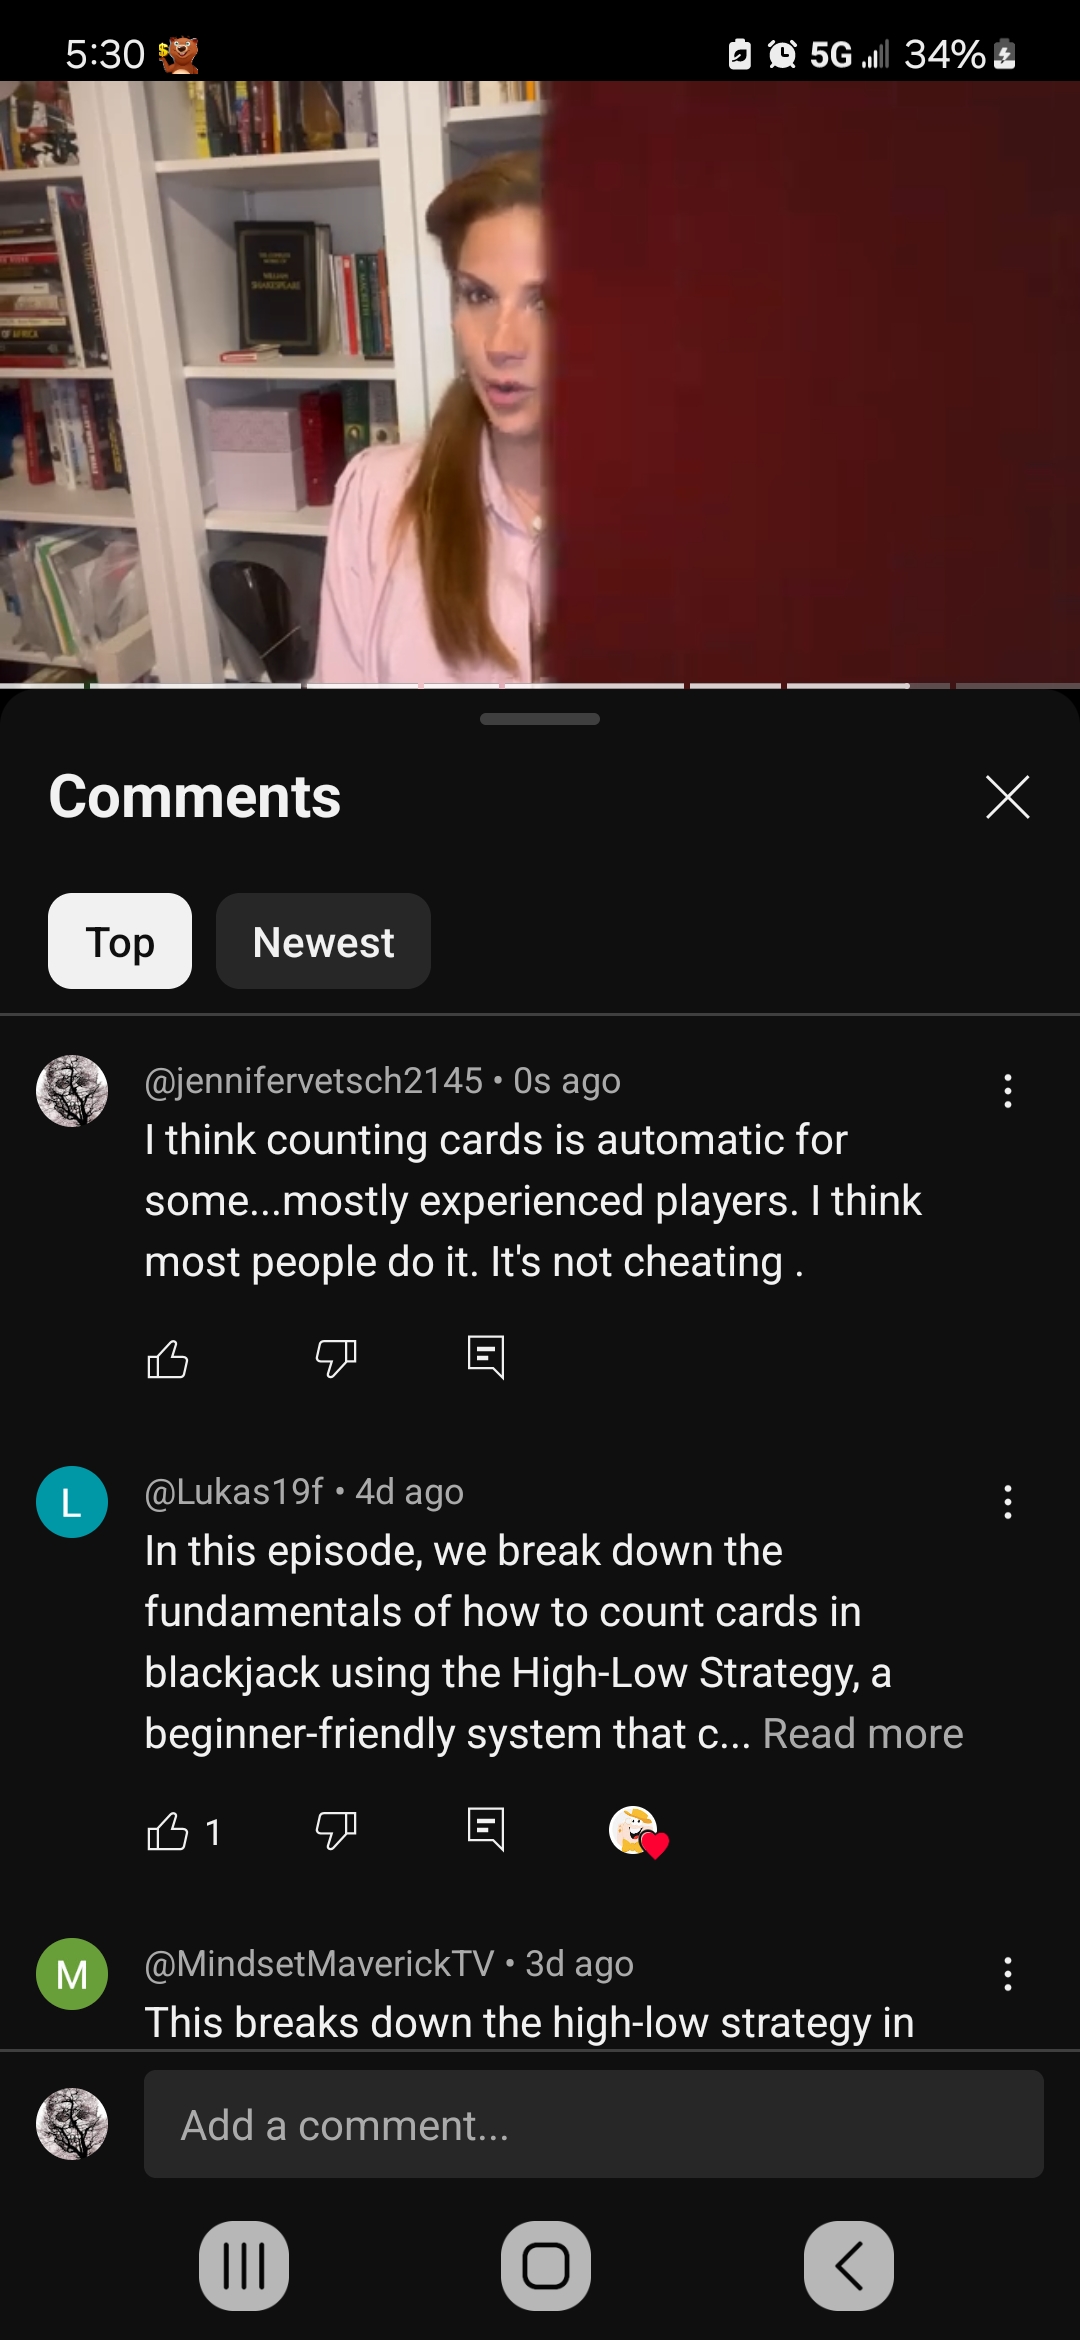Open options menu for @MindsetMaverickTV comment
This screenshot has height=2340, width=1080.
click(1008, 1974)
